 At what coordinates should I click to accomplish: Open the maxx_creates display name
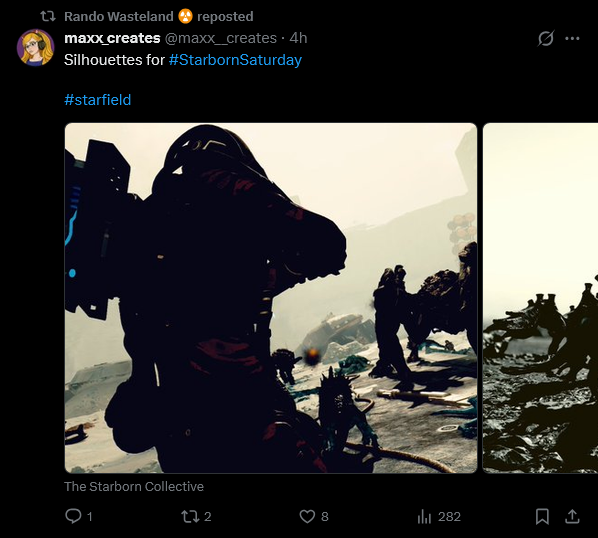tap(112, 38)
